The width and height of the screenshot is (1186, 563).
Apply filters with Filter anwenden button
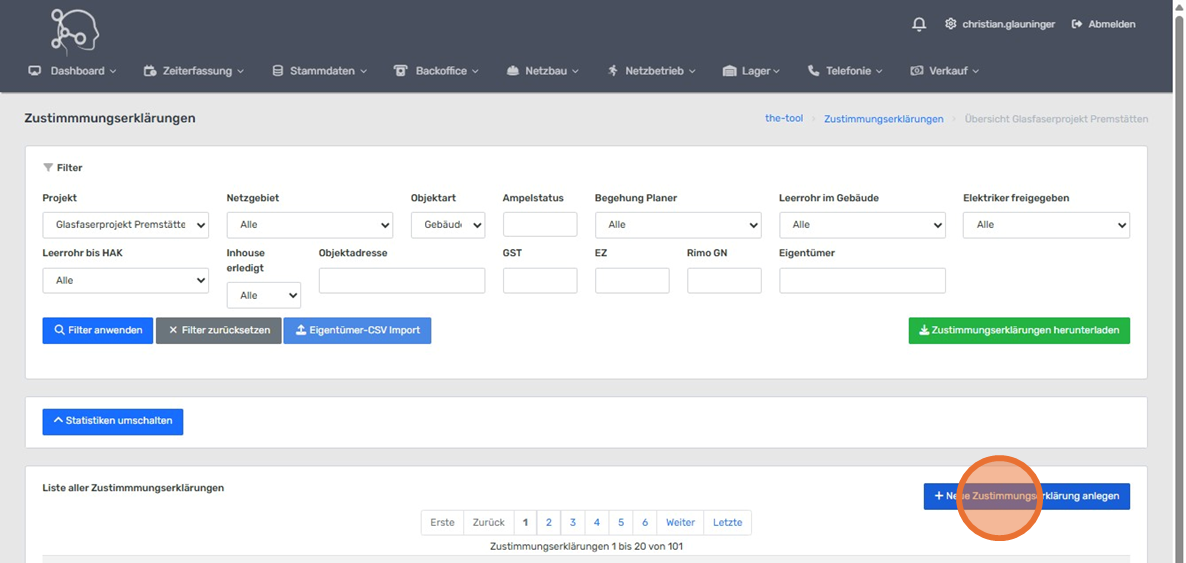coord(98,331)
